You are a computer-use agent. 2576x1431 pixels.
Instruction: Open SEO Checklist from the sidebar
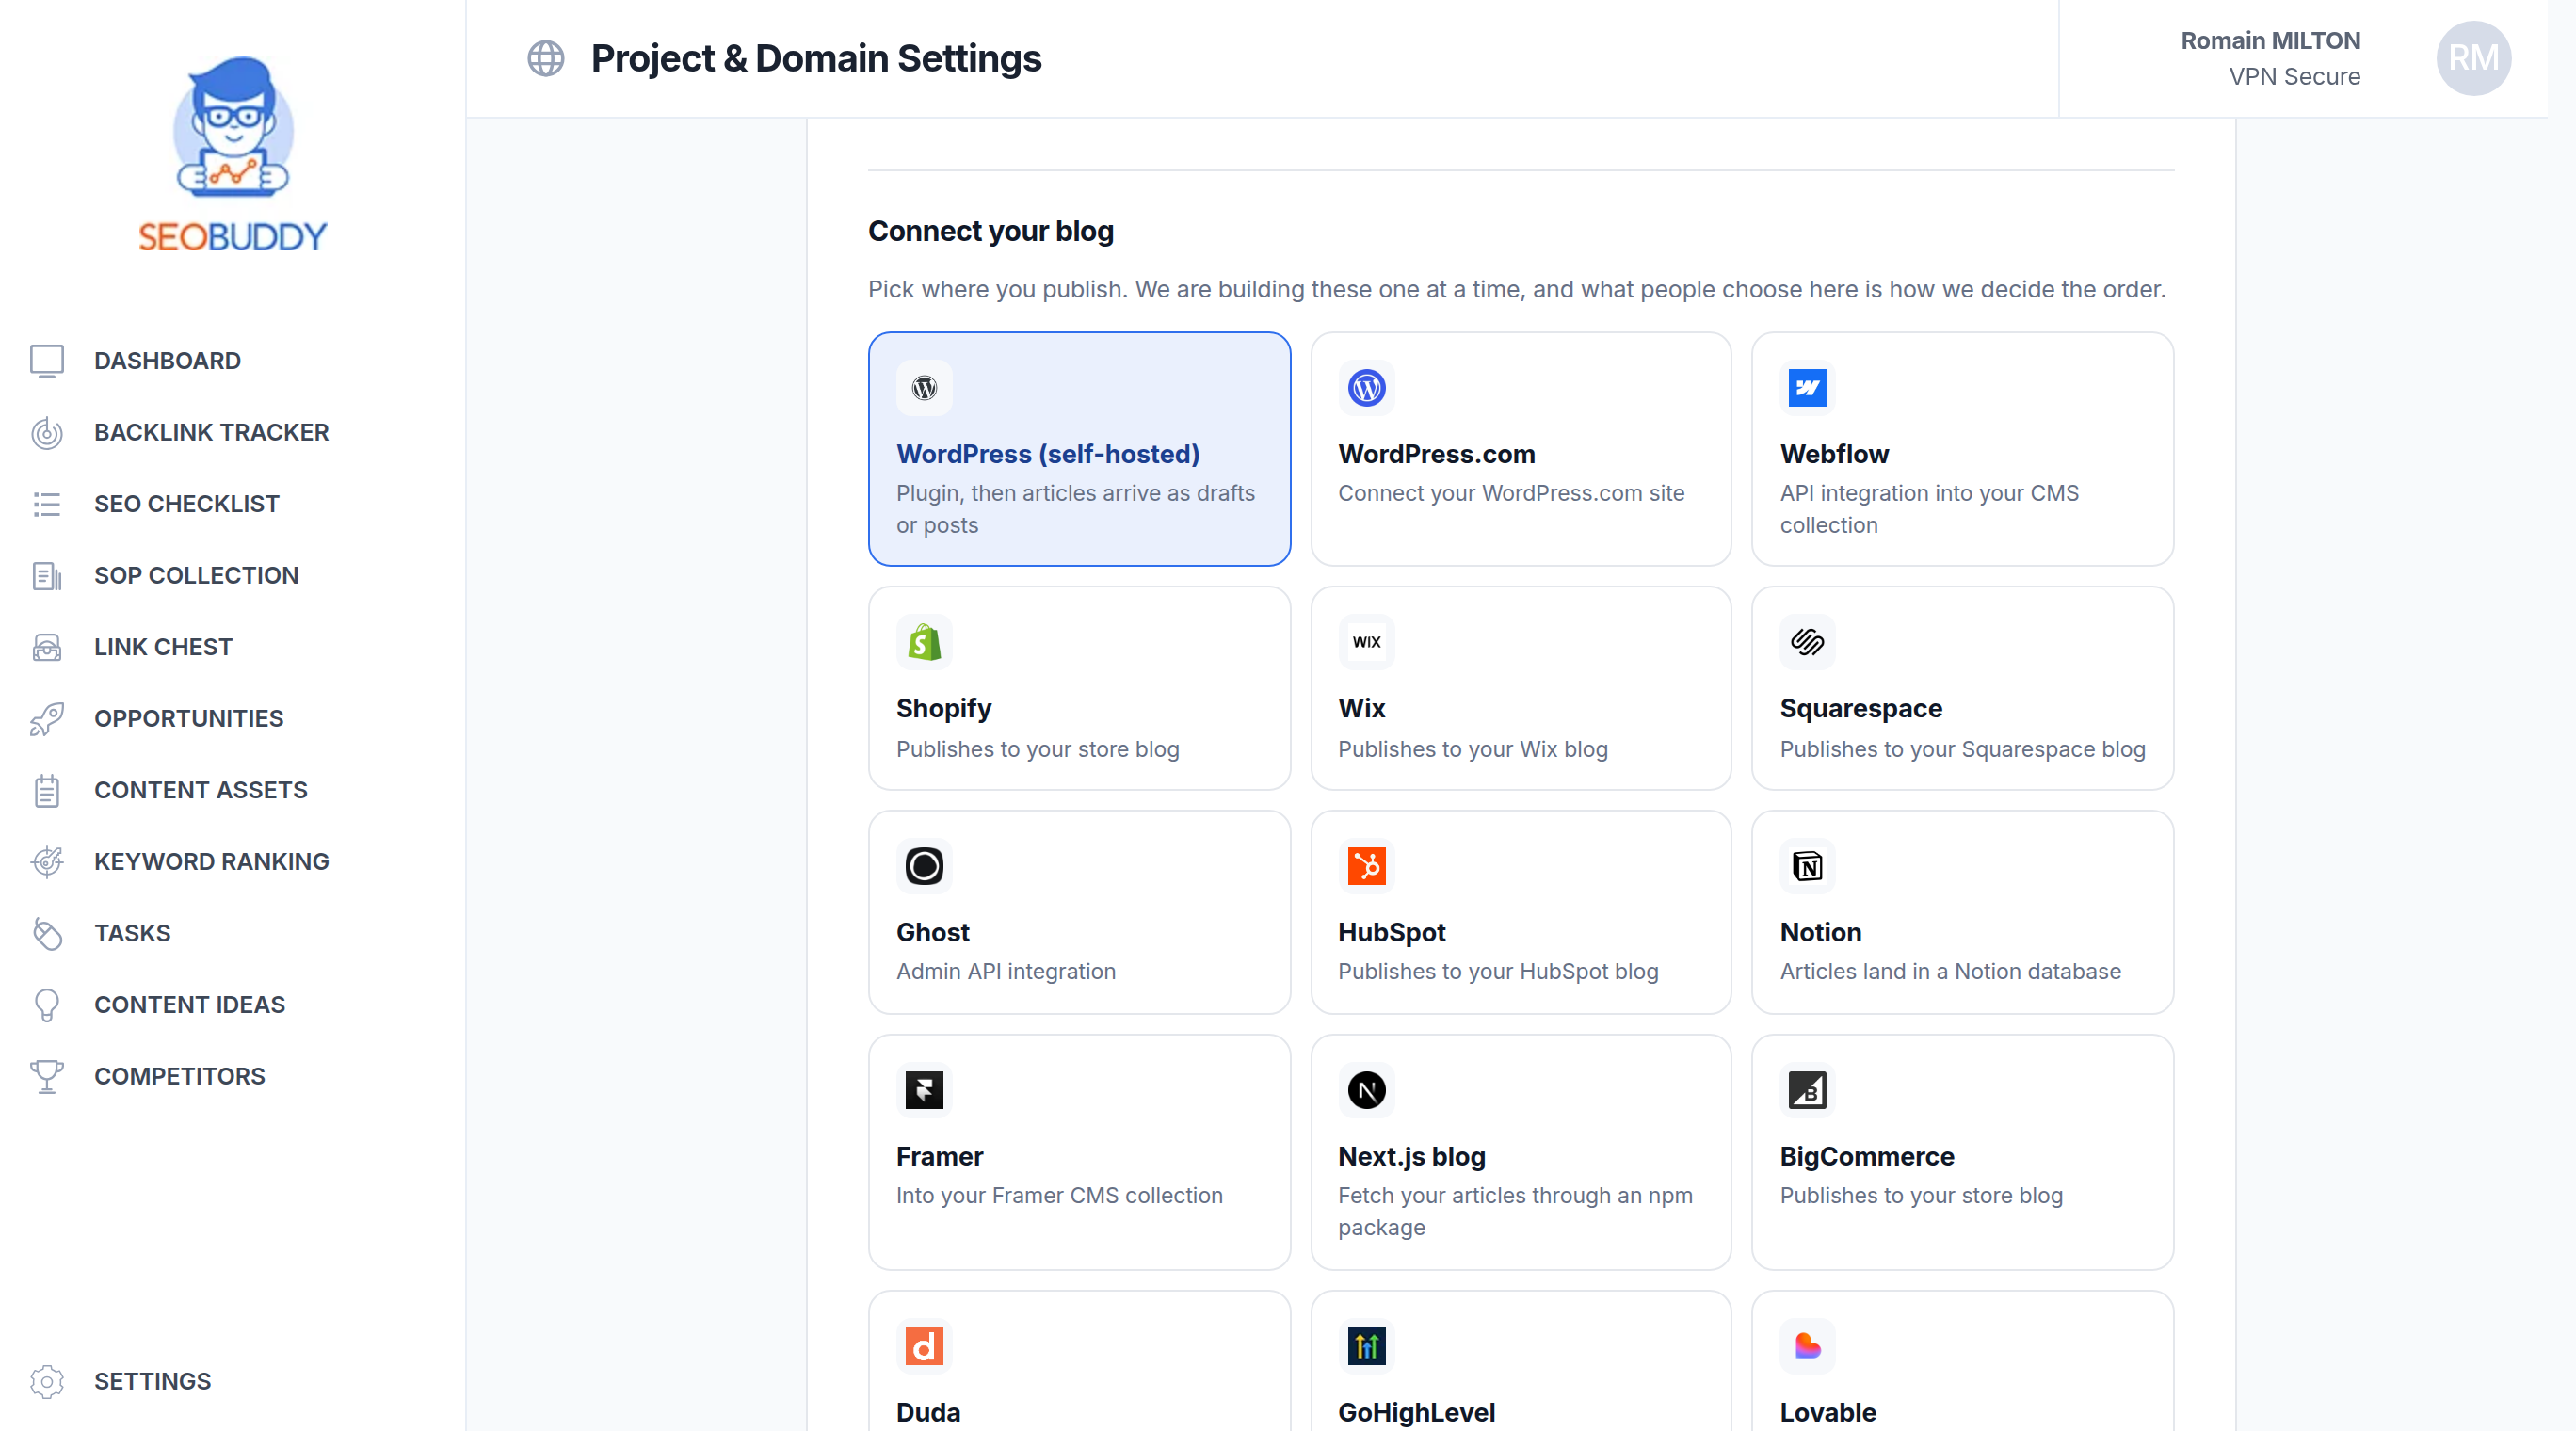186,504
